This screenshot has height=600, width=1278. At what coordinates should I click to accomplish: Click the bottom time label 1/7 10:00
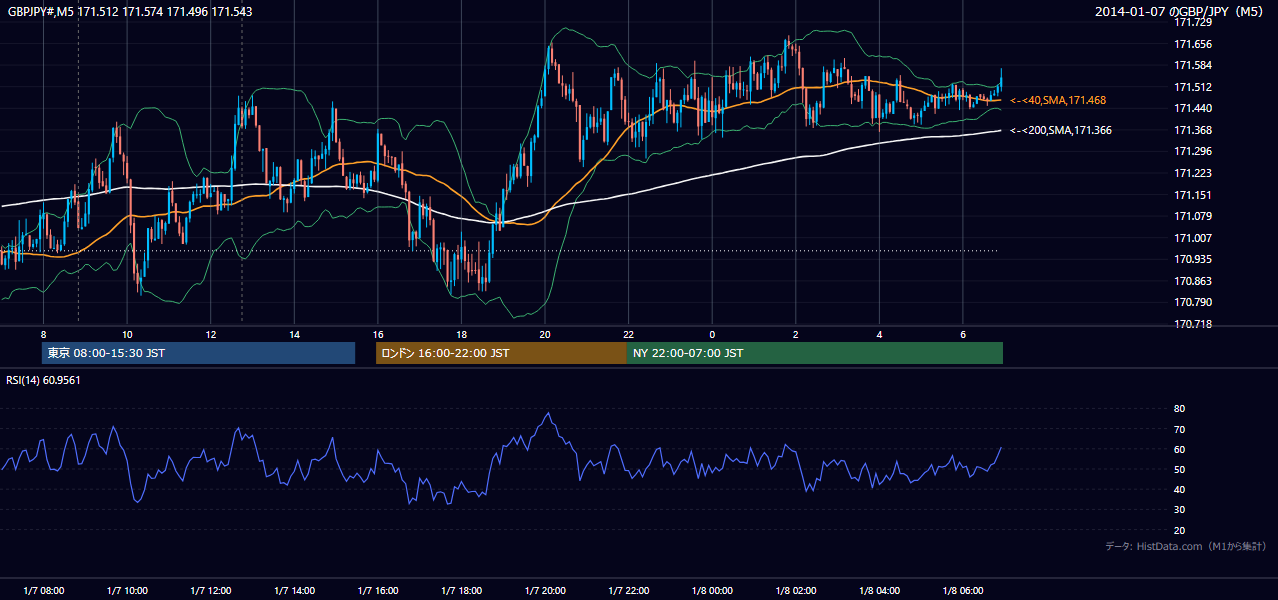127,591
